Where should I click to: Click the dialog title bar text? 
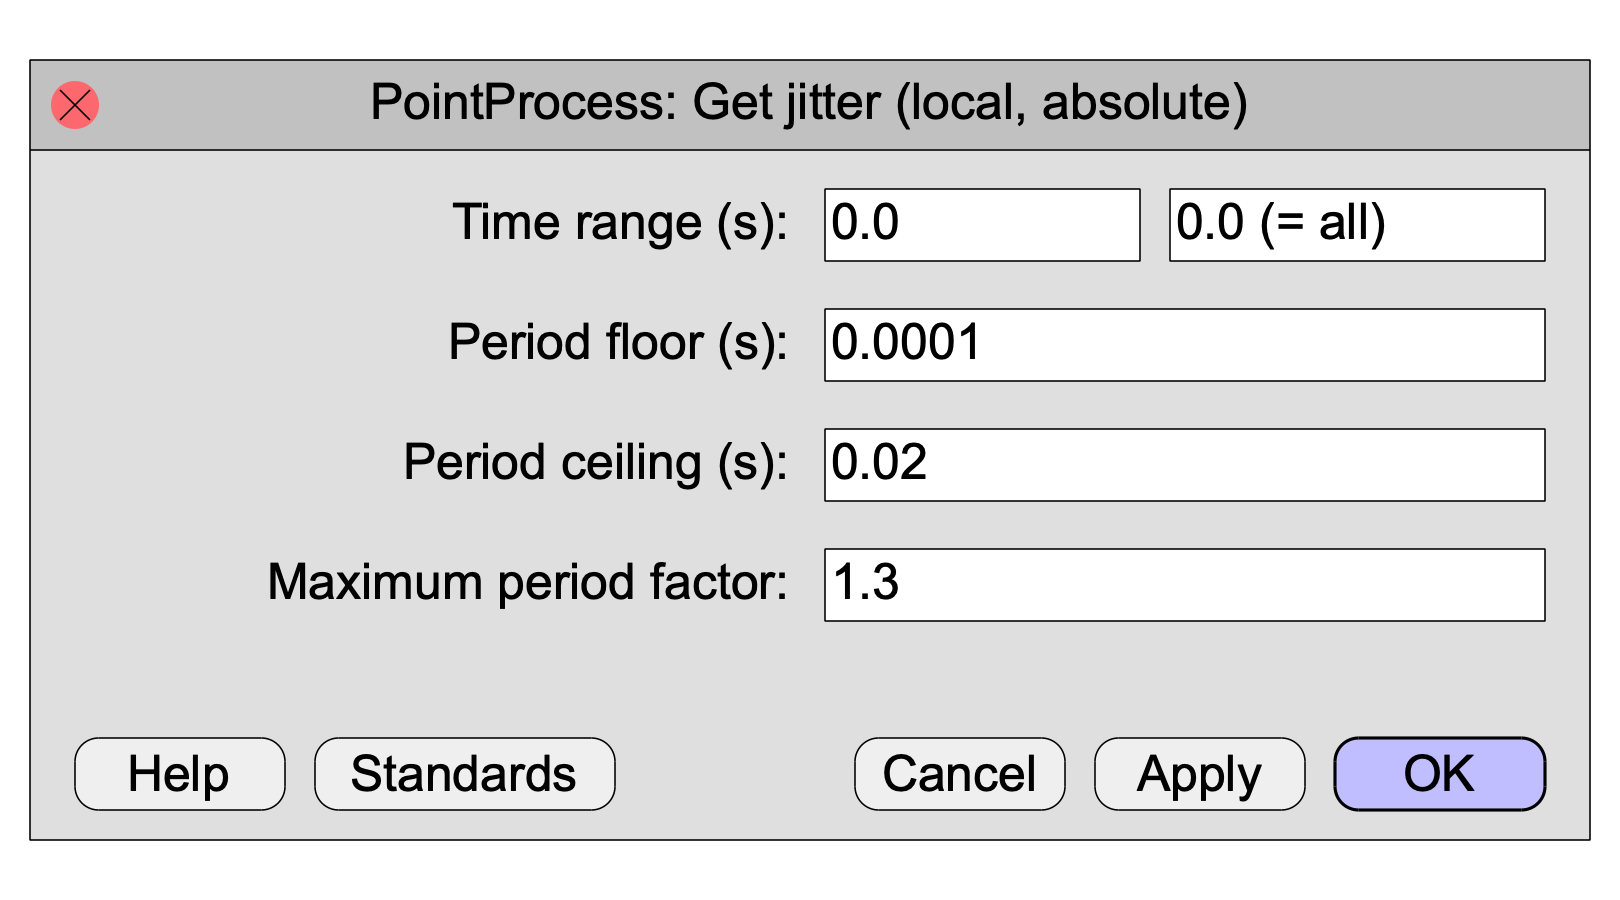tap(809, 103)
